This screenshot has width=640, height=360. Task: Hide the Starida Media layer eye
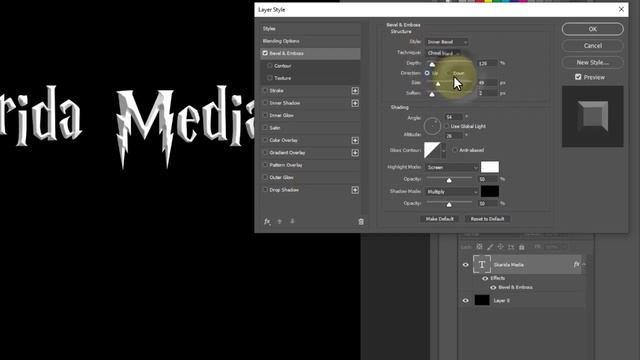point(466,264)
